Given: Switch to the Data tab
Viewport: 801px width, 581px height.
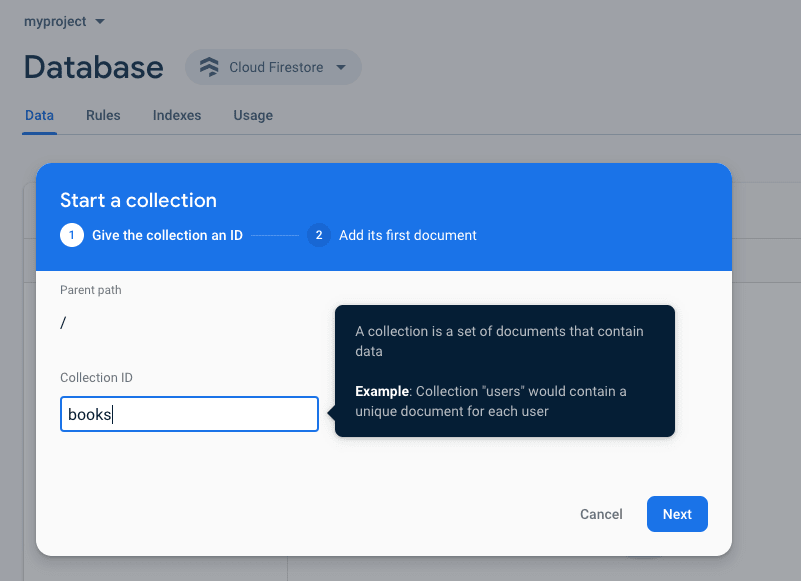Looking at the screenshot, I should pos(39,115).
